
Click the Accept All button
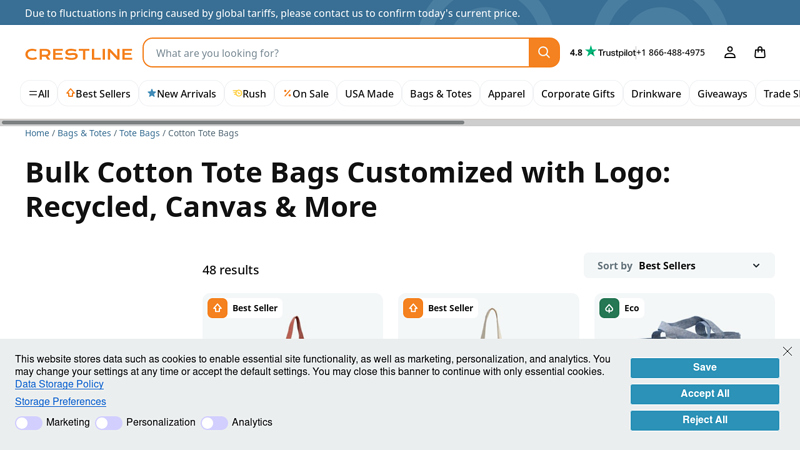pyautogui.click(x=705, y=394)
